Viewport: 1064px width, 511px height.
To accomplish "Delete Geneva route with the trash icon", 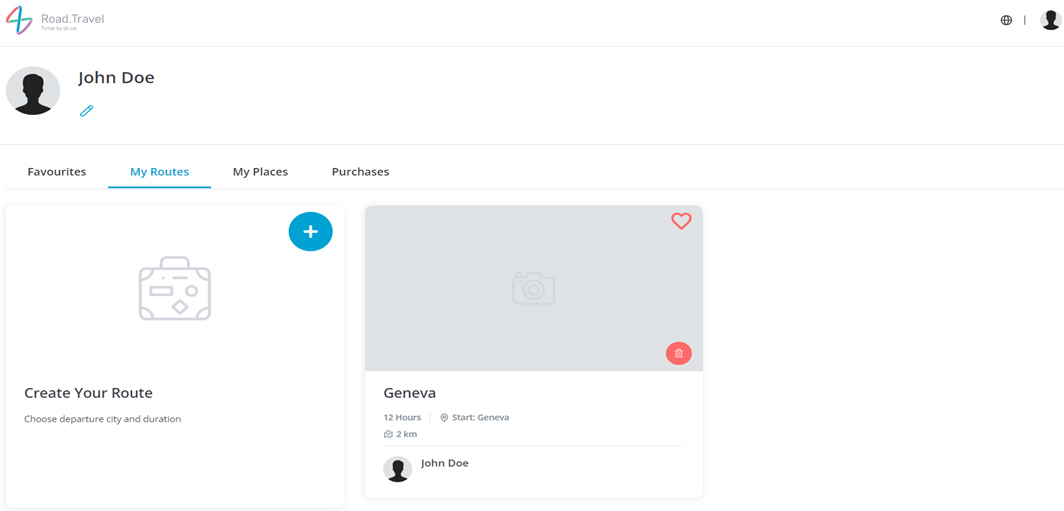I will pos(679,353).
